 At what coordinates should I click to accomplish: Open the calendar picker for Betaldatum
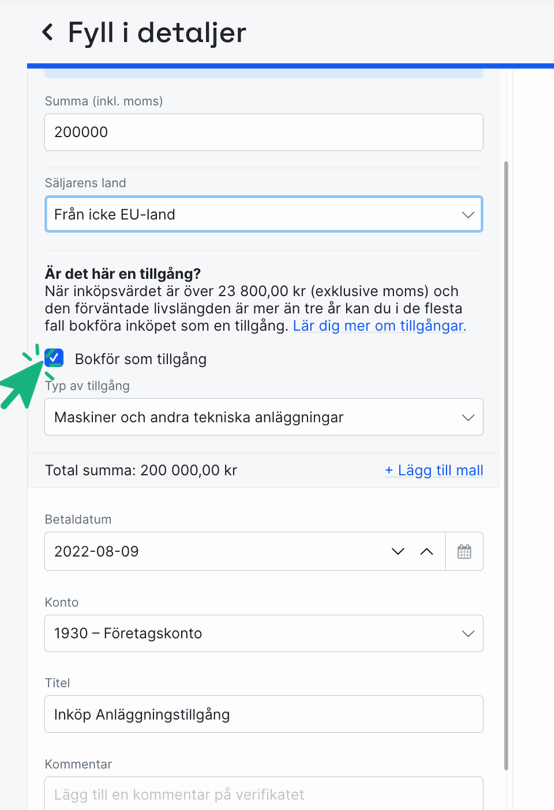pyautogui.click(x=464, y=551)
